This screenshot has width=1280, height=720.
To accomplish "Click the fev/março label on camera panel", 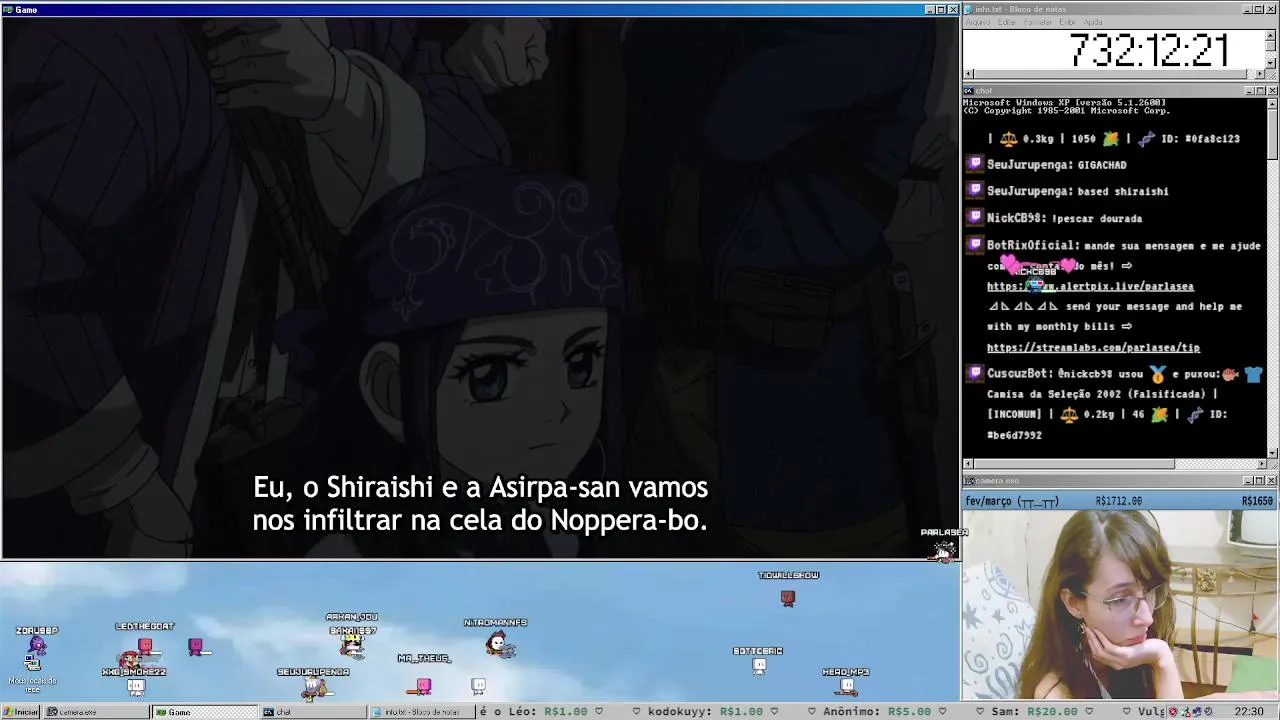I will [988, 501].
